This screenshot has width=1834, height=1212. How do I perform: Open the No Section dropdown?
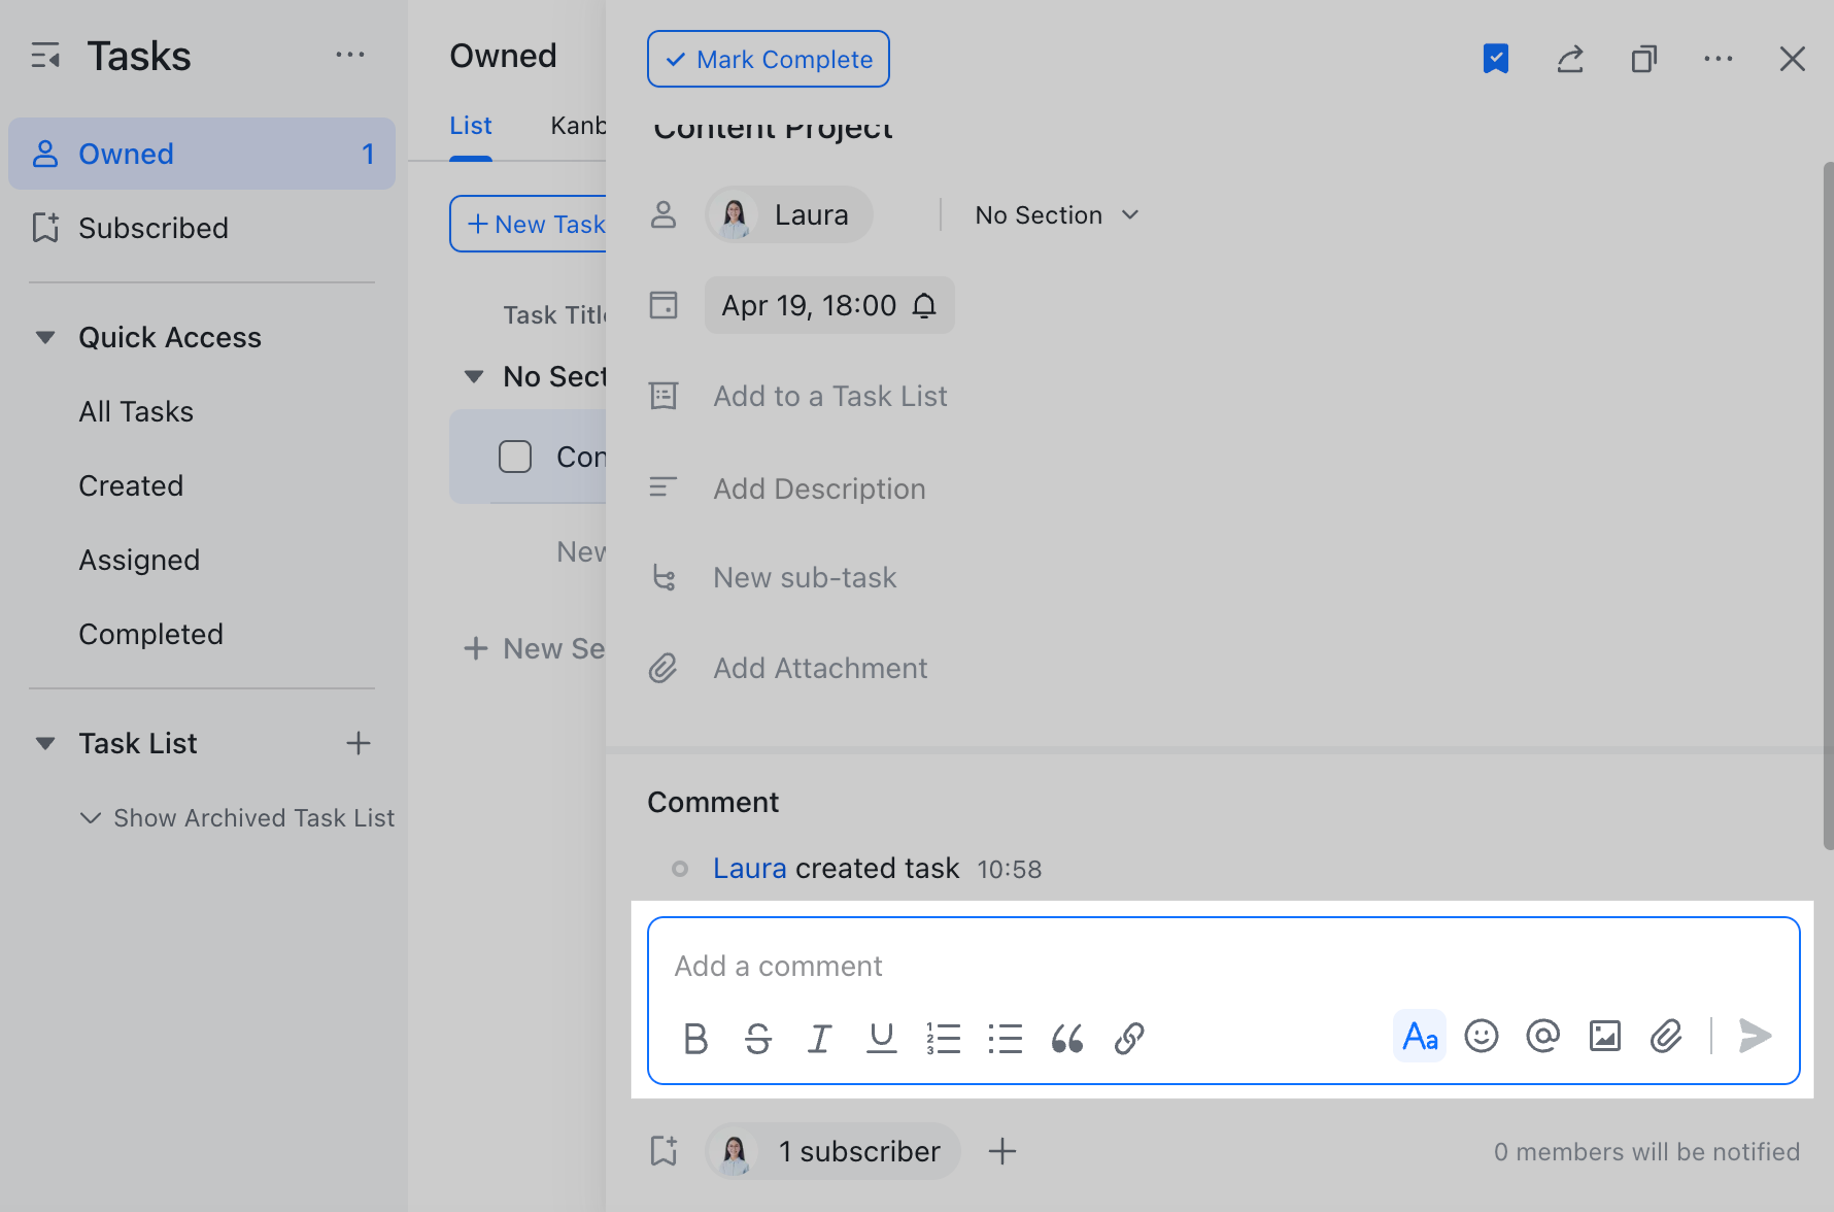1056,214
